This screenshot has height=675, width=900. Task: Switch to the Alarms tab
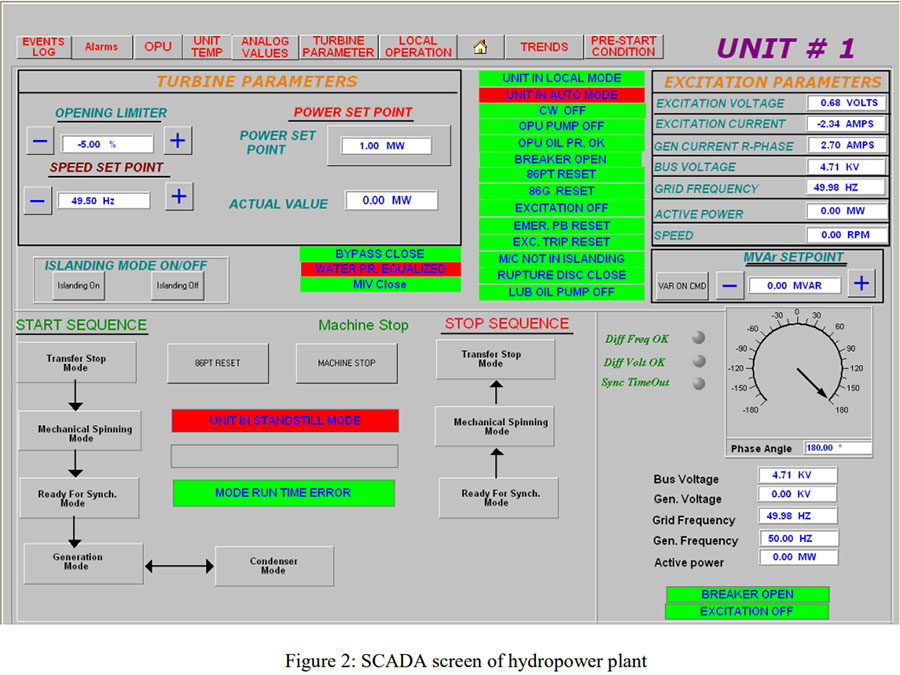tap(101, 47)
